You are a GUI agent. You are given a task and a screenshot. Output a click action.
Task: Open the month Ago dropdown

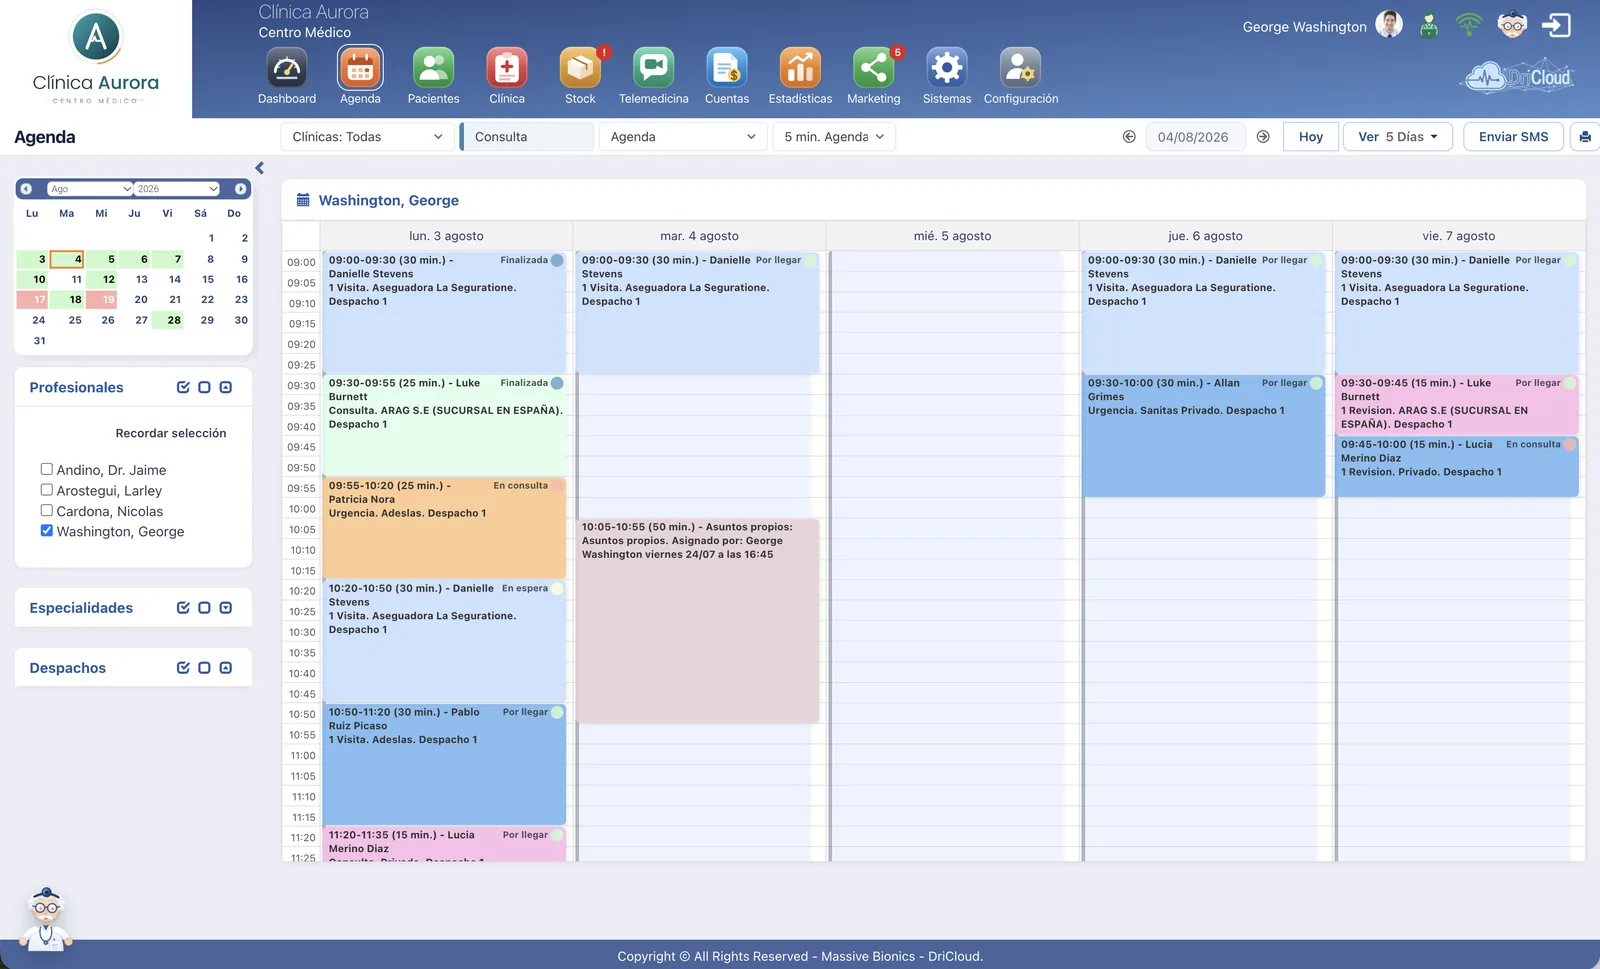(x=90, y=189)
